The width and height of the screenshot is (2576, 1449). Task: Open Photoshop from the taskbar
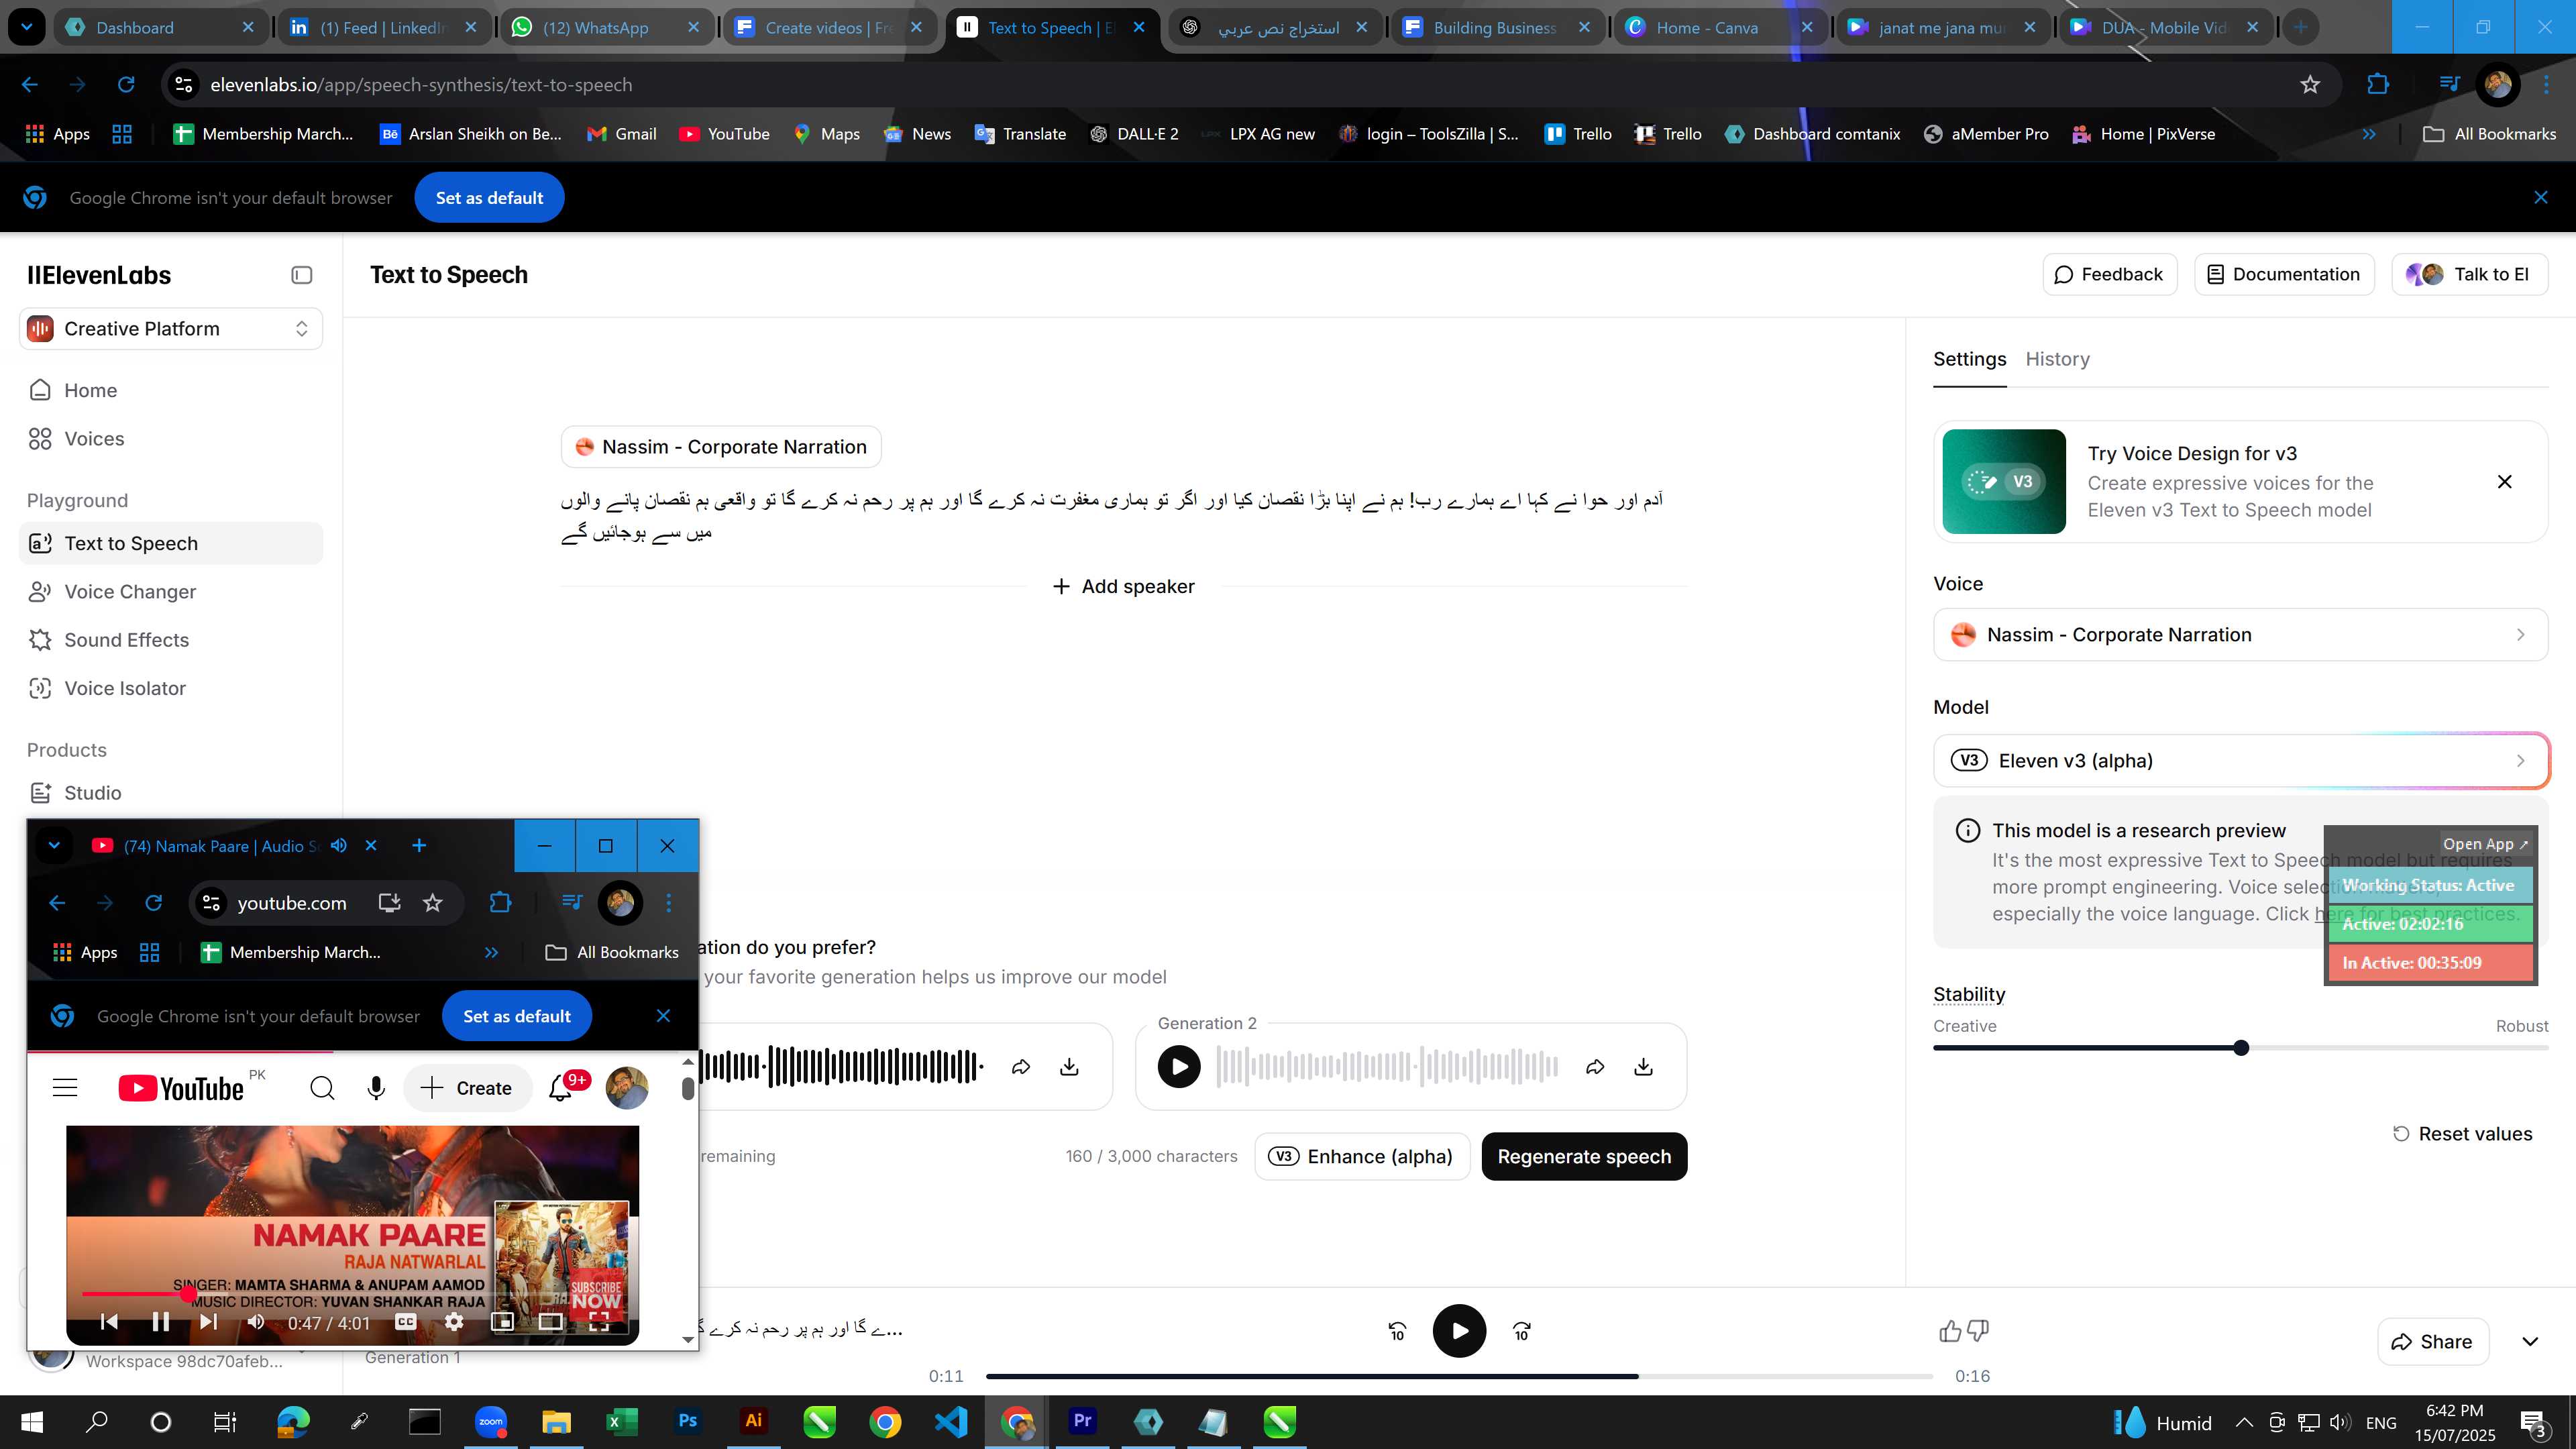[x=687, y=1421]
